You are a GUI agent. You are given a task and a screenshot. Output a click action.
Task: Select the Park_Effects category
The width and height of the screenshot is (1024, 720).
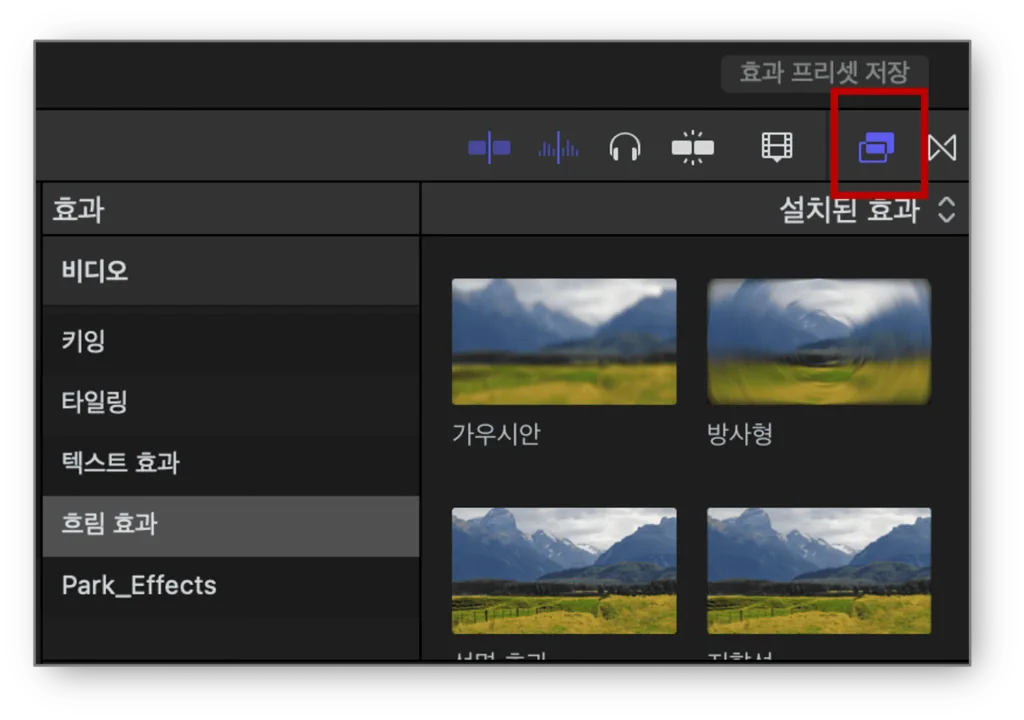click(x=231, y=585)
